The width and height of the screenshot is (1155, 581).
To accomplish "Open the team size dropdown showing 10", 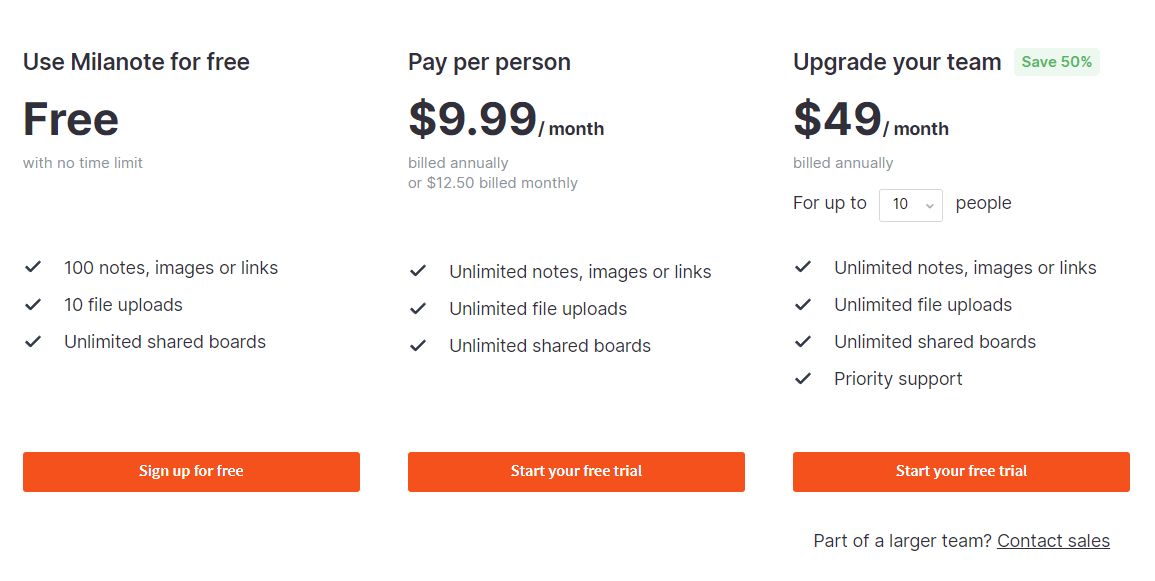I will [x=910, y=204].
